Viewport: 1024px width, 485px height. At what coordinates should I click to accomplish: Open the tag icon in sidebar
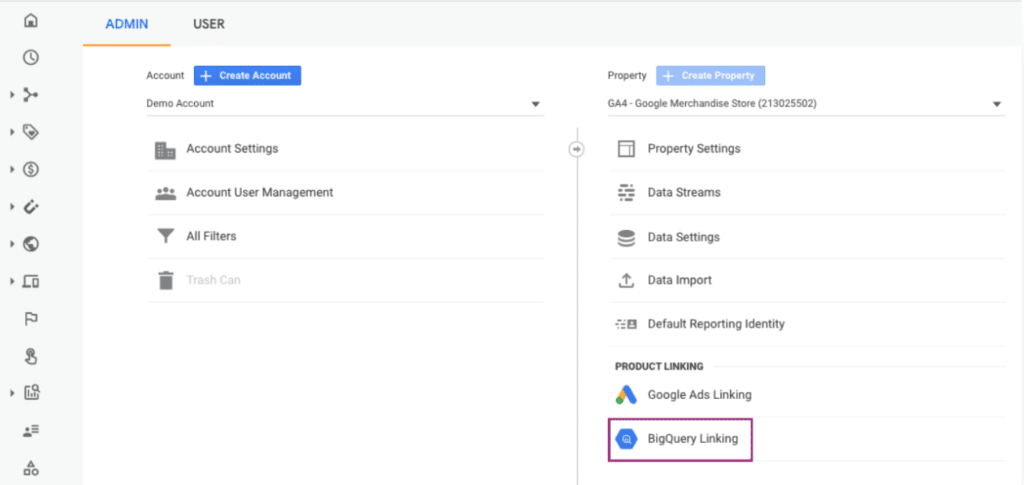[x=31, y=133]
